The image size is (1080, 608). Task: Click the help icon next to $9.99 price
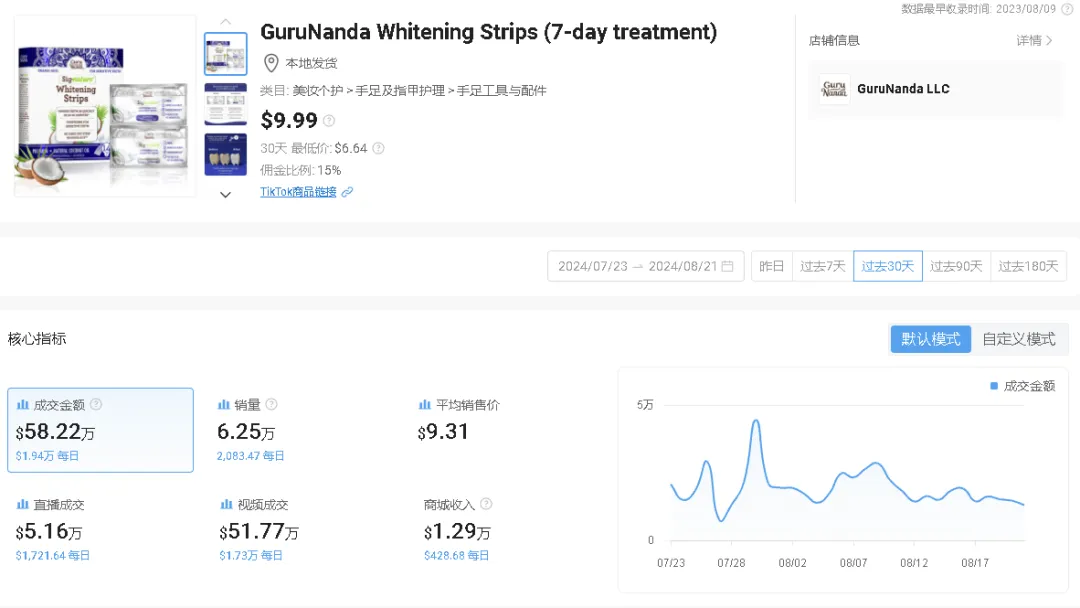(x=329, y=121)
